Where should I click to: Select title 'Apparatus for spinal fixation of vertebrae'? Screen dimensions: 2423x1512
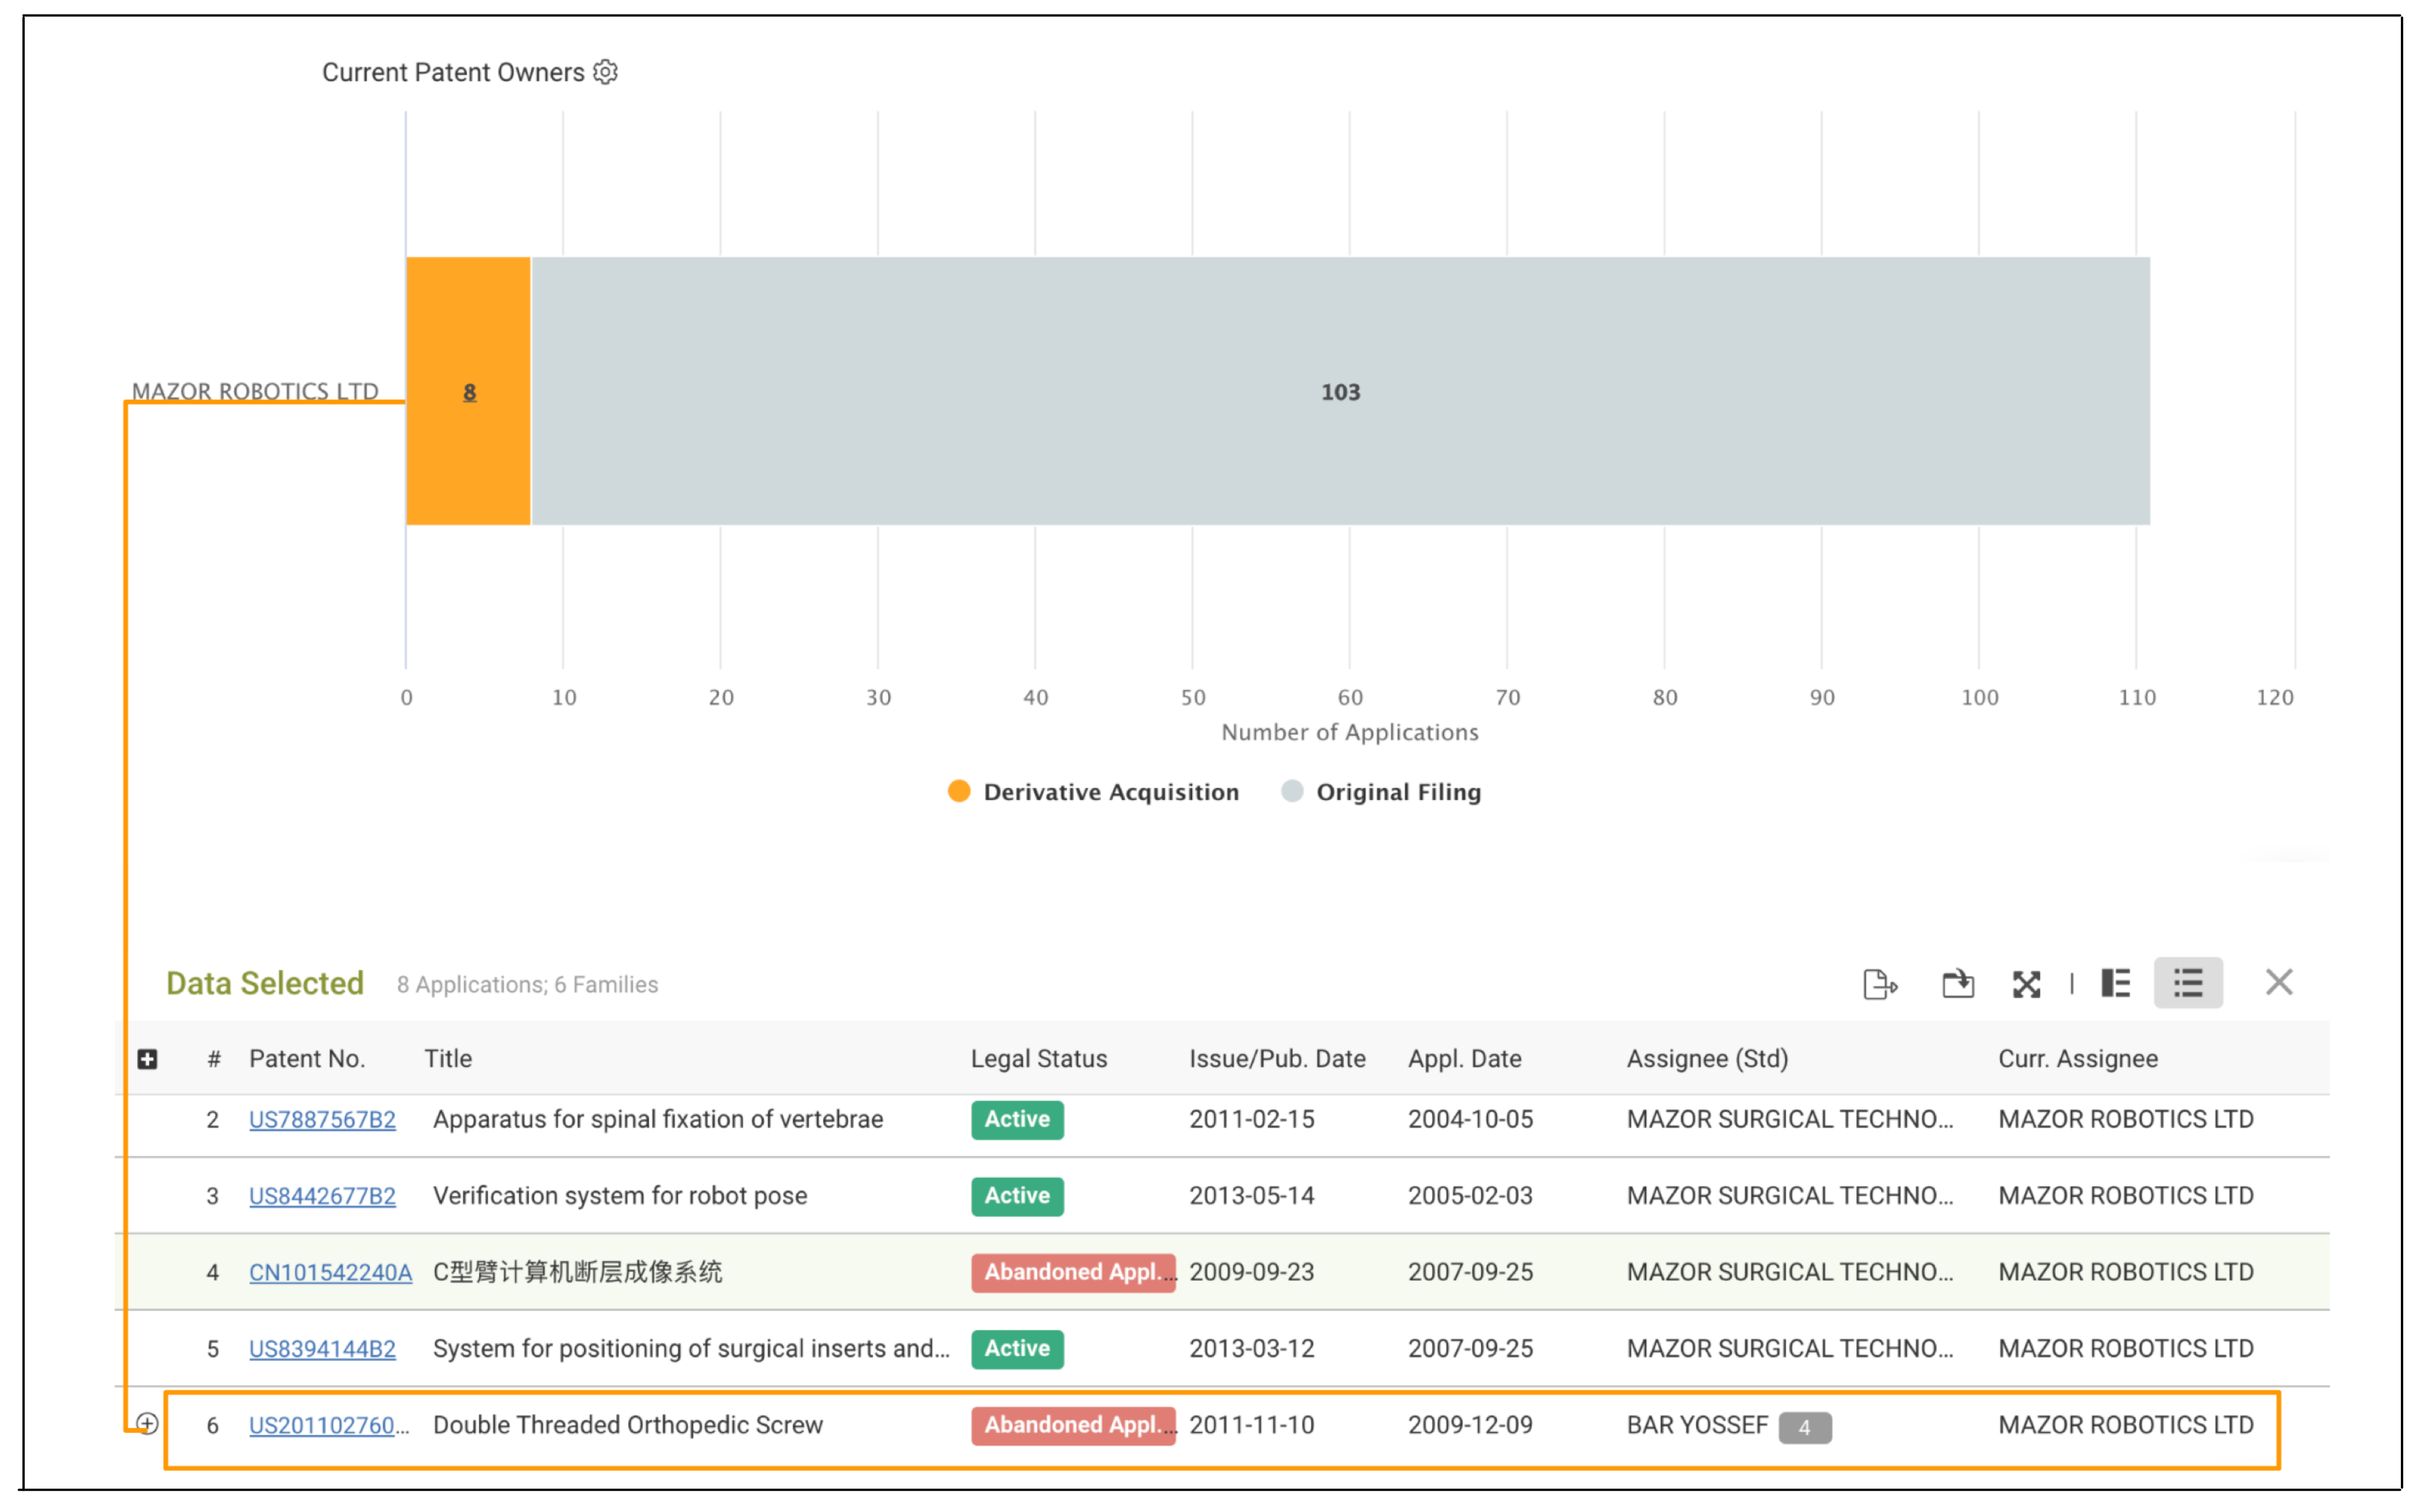click(658, 1119)
